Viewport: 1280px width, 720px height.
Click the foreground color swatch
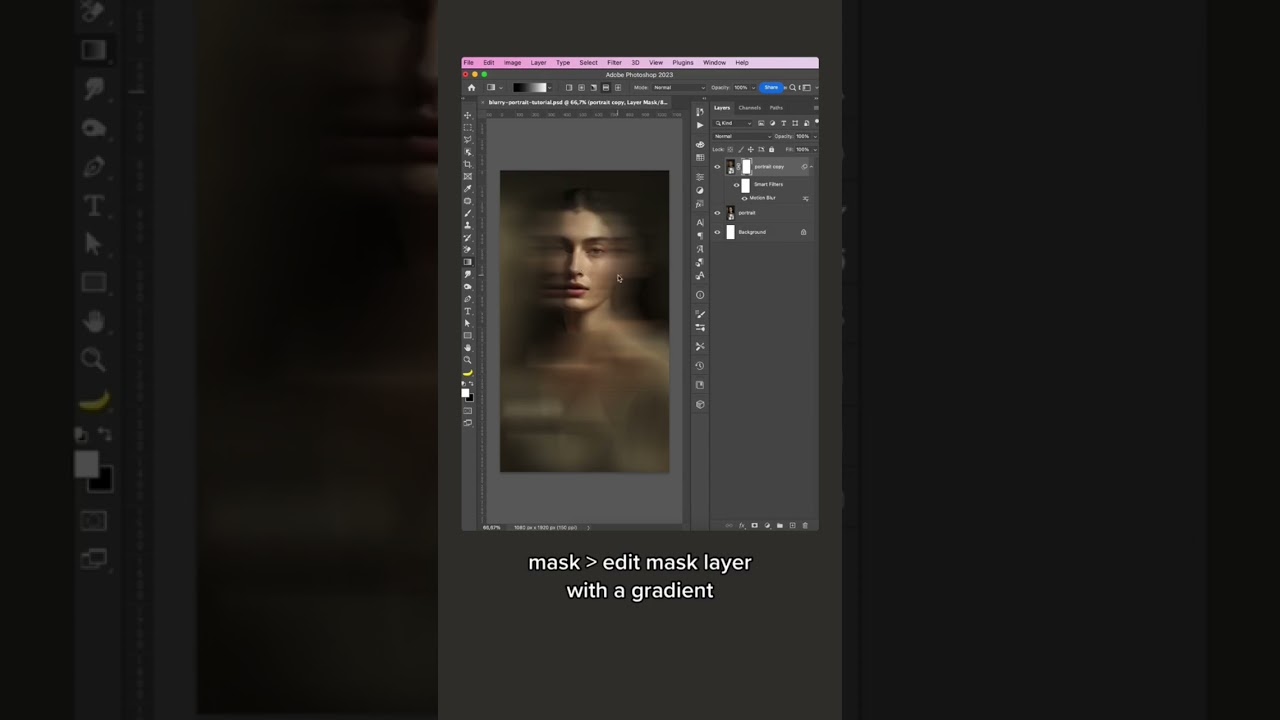coord(465,393)
